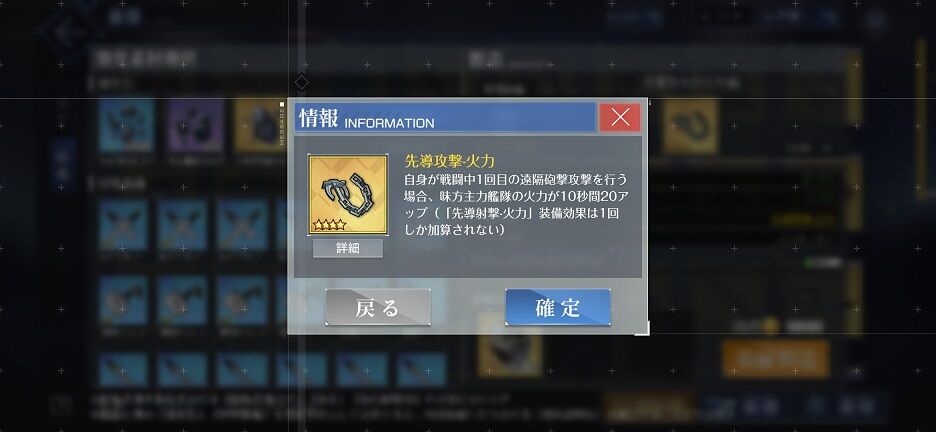Select the blurred blue tab on left sidebar

pyautogui.click(x=63, y=165)
